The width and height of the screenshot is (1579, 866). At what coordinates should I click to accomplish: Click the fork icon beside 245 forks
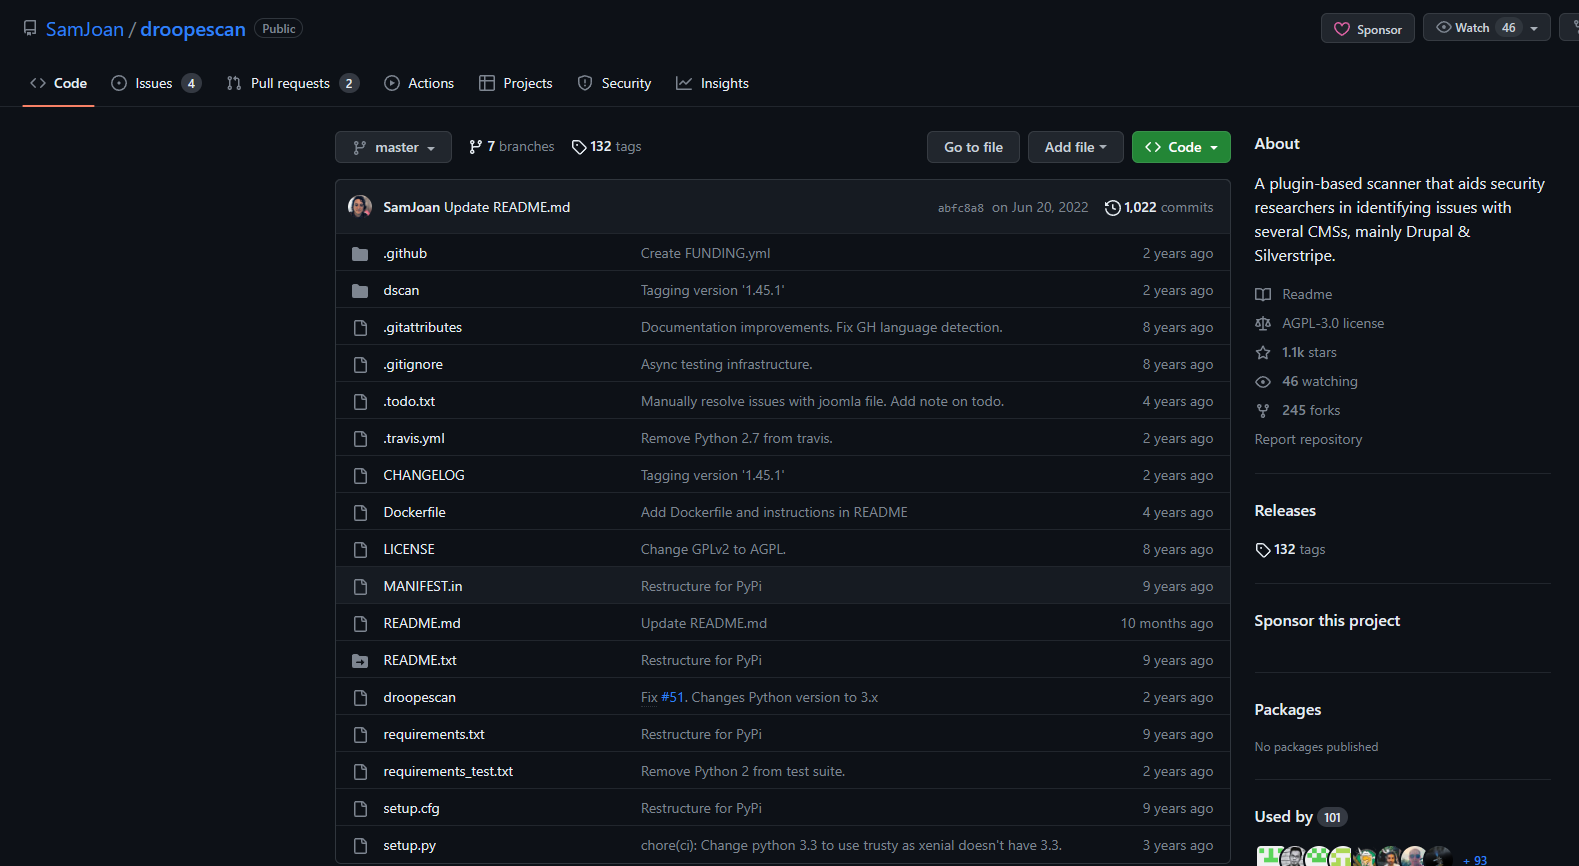pyautogui.click(x=1263, y=411)
